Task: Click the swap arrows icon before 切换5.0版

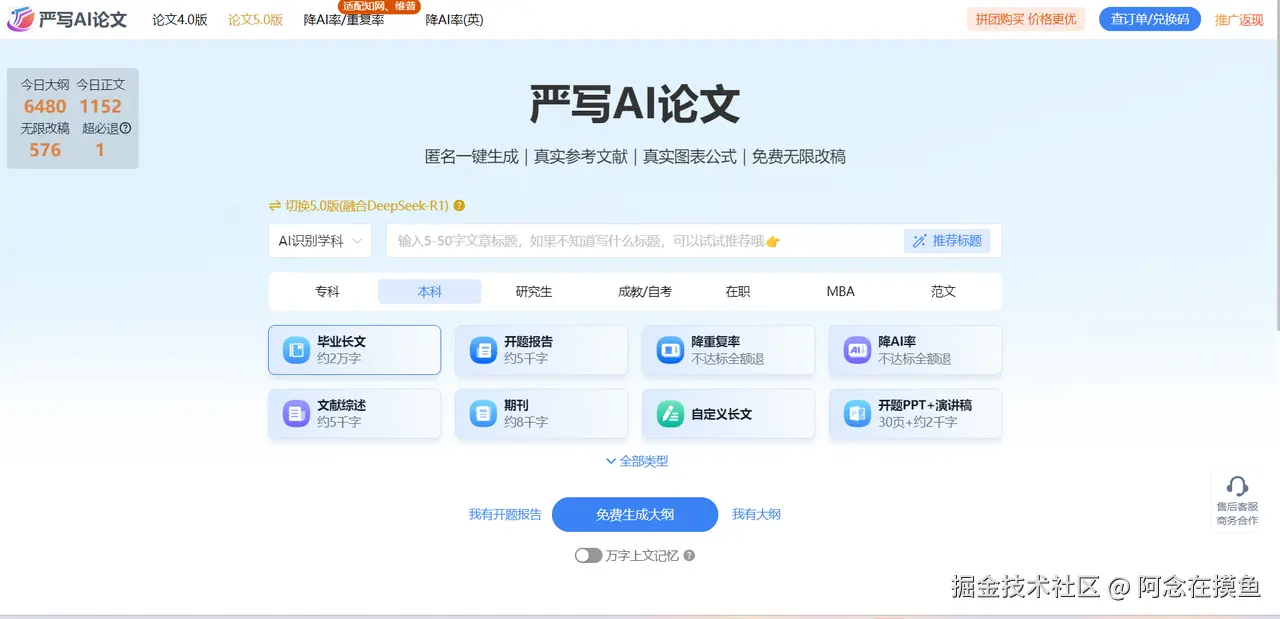Action: click(275, 206)
